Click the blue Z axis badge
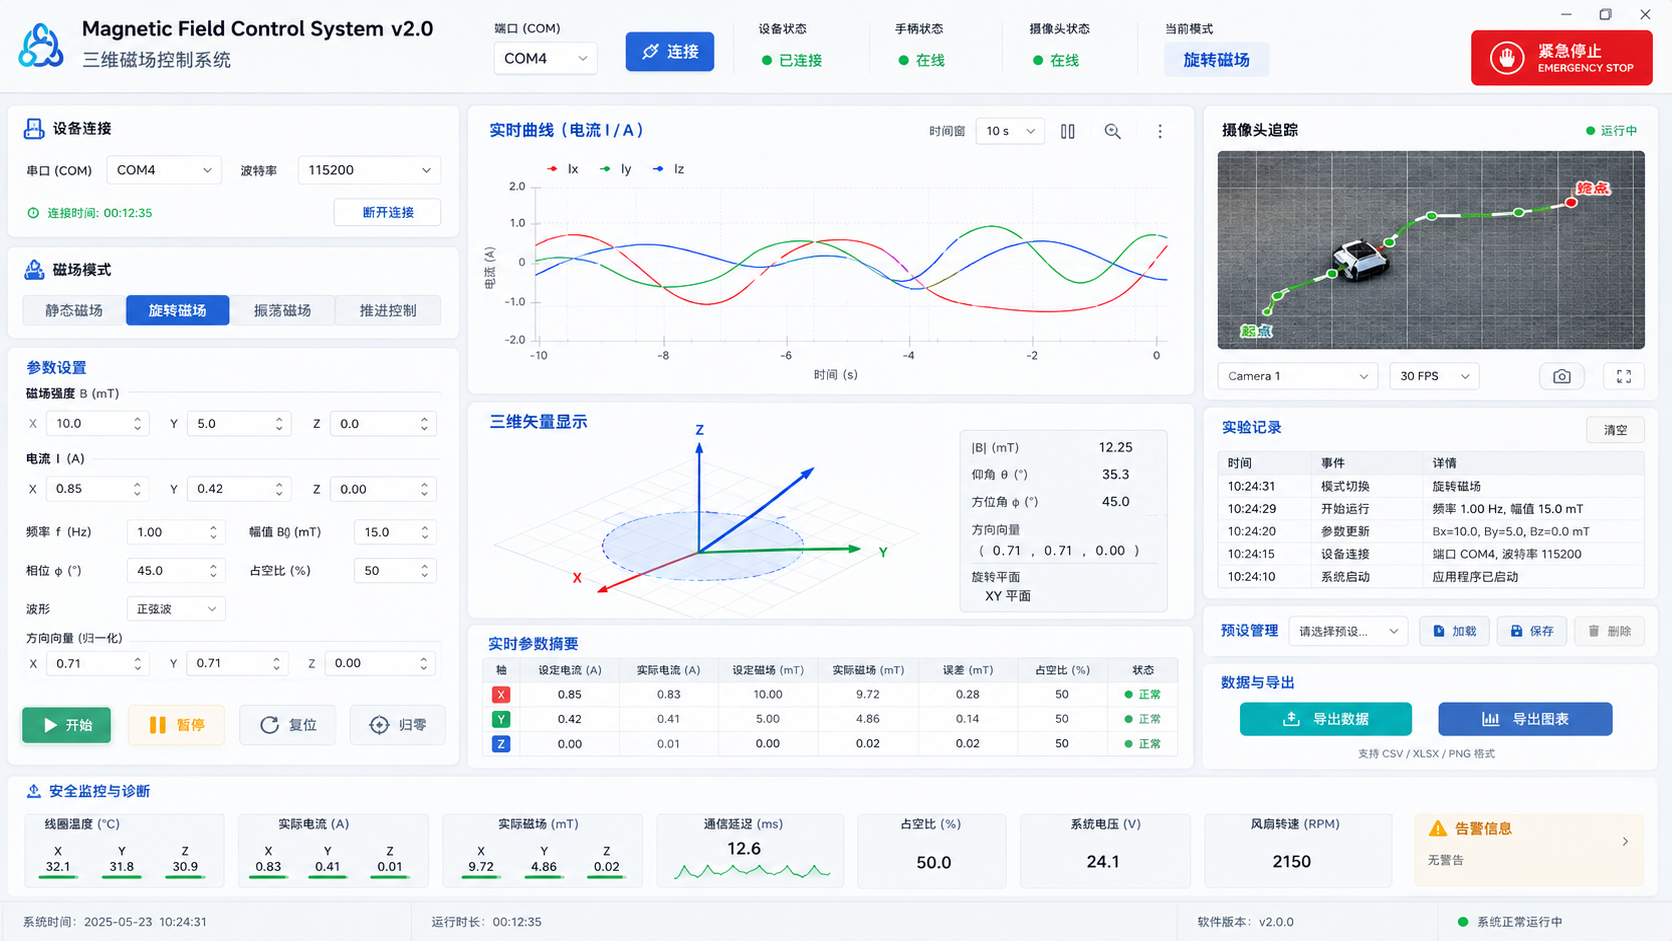The height and width of the screenshot is (941, 1672). [501, 744]
